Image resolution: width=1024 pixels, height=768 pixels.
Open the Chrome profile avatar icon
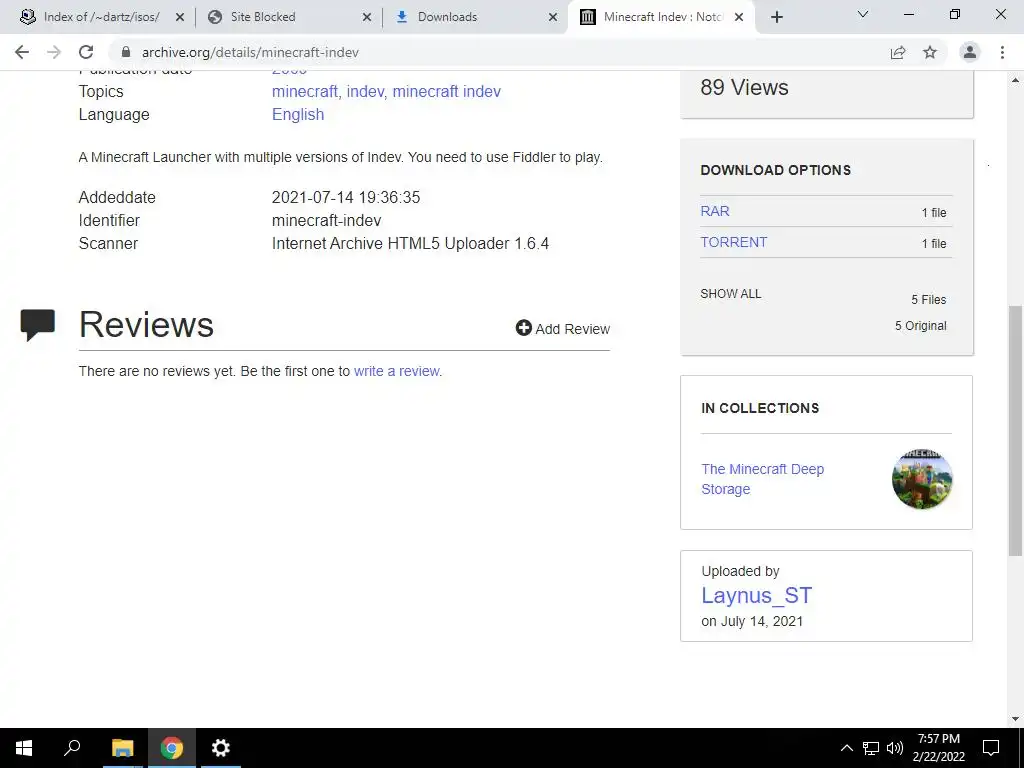[970, 52]
